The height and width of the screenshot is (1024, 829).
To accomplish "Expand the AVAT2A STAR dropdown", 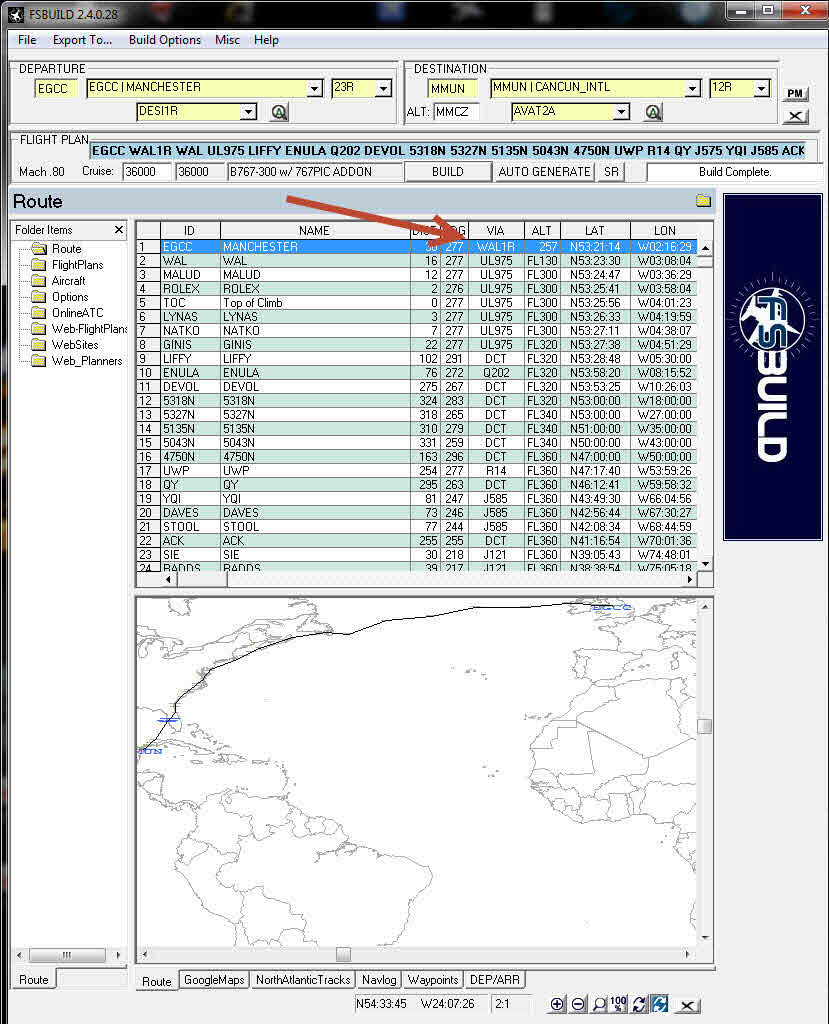I will pos(622,112).
